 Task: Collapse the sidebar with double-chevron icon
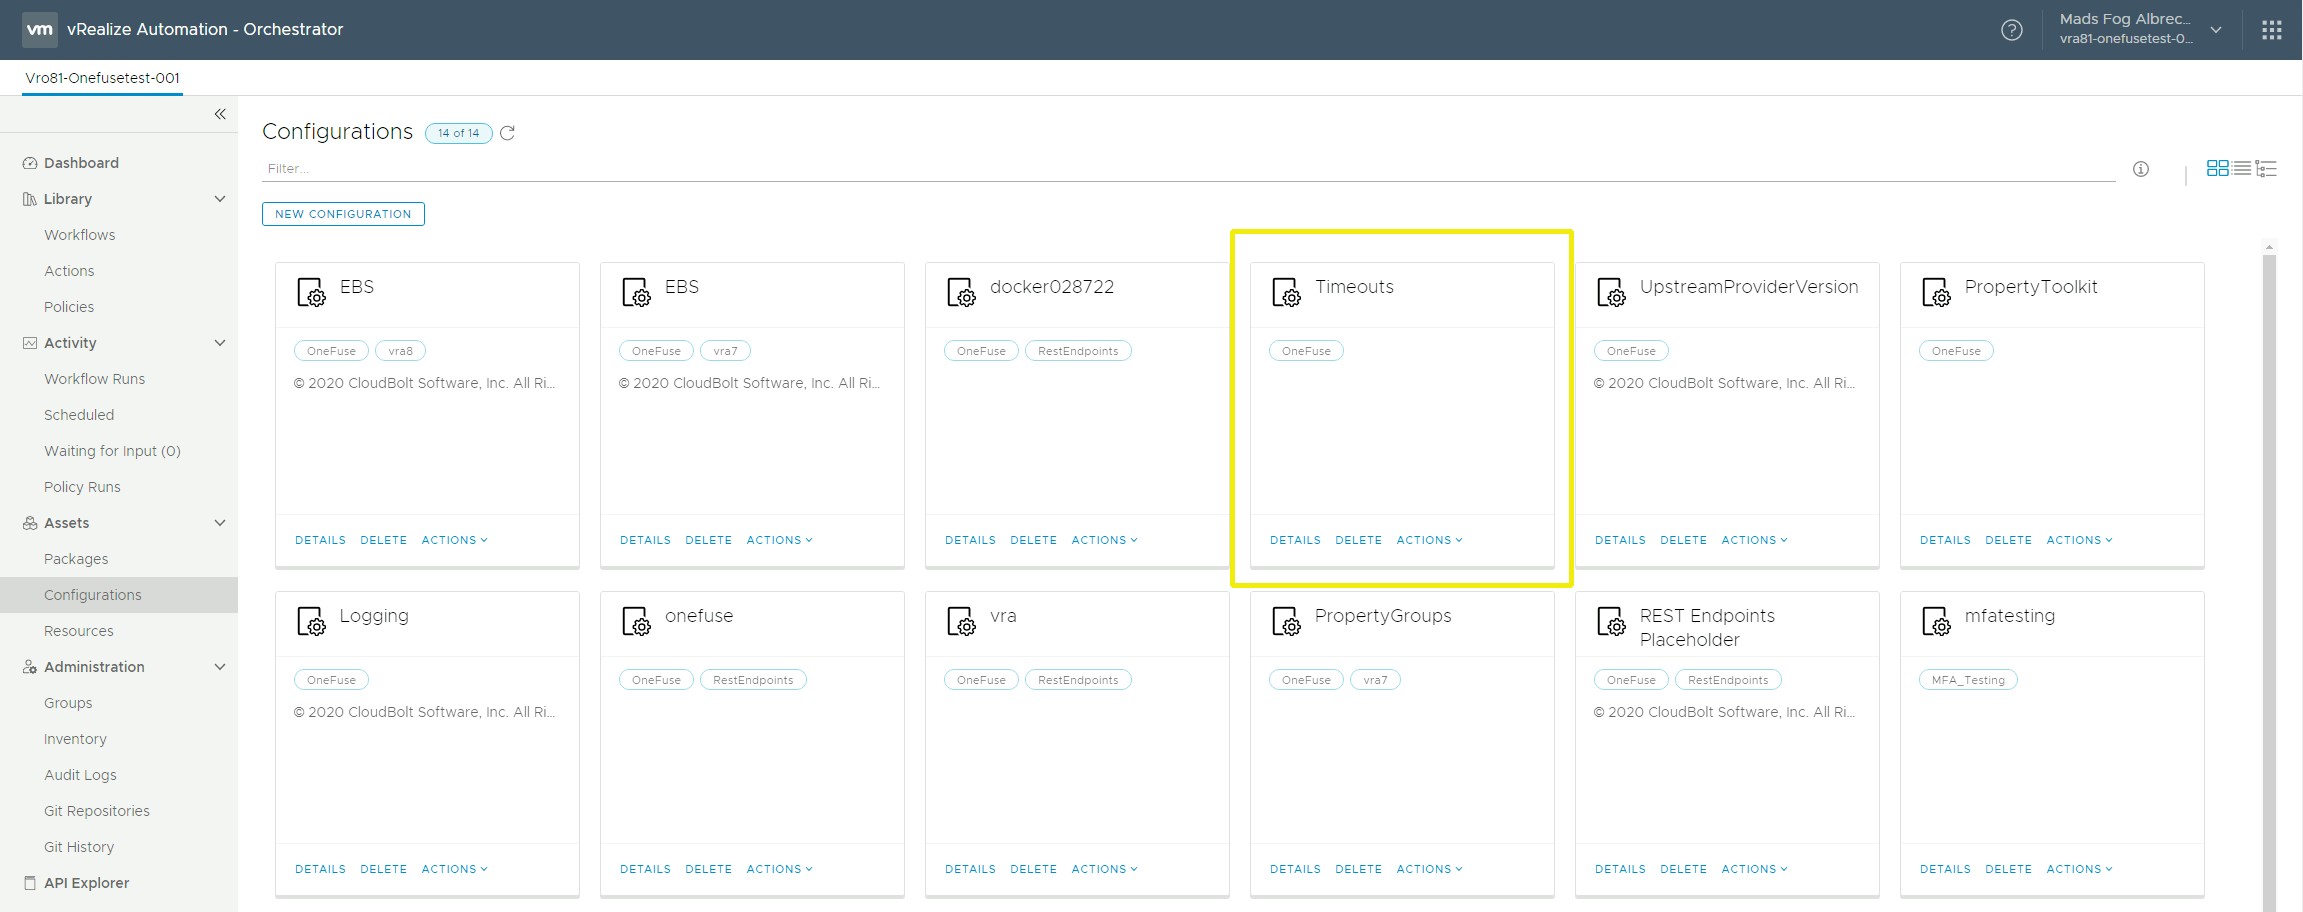coord(220,114)
